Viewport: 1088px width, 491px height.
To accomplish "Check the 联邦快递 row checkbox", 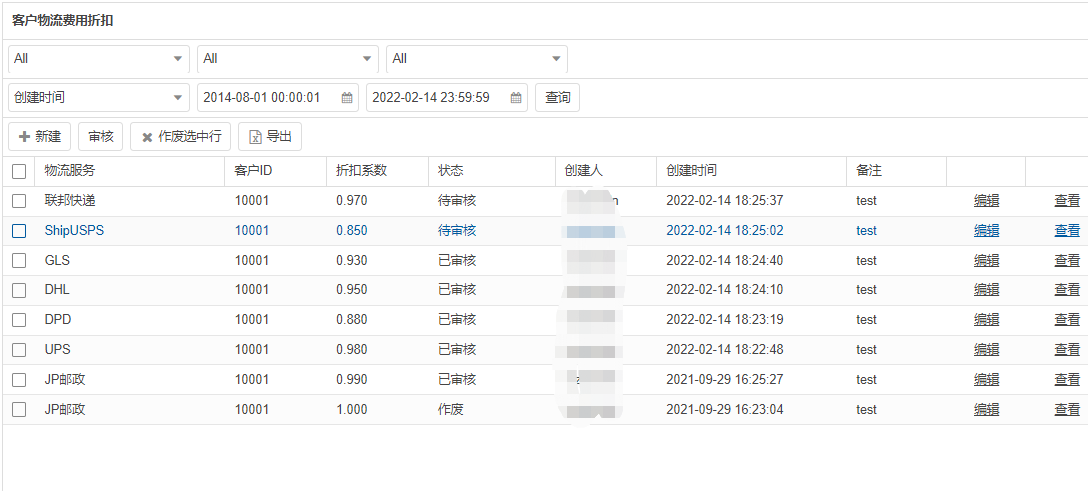I will [19, 201].
